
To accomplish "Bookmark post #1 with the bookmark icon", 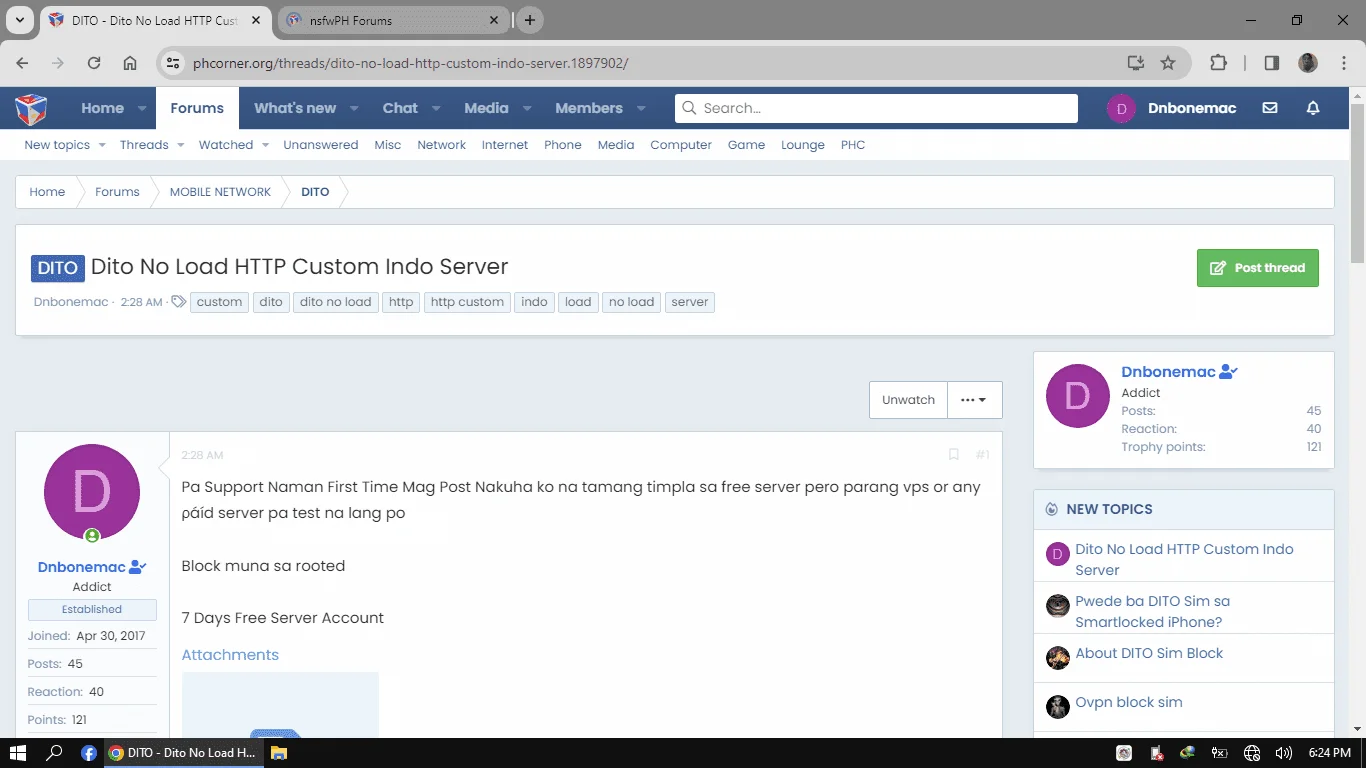I will (x=953, y=455).
